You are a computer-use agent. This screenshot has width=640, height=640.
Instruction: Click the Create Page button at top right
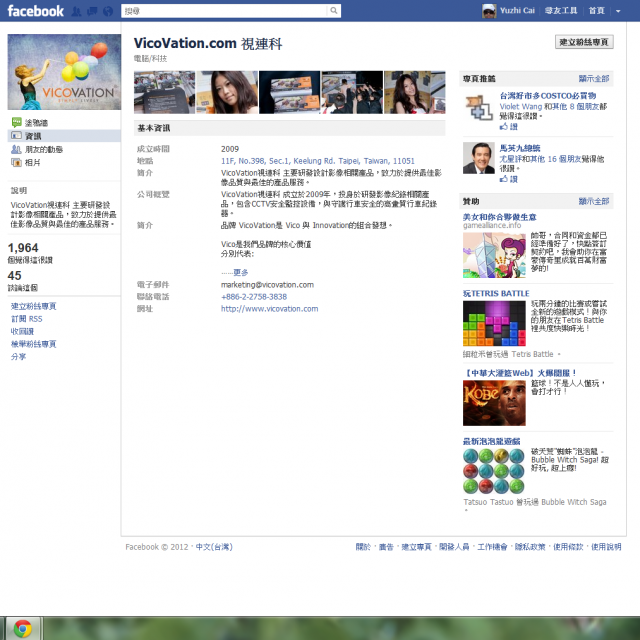click(584, 42)
